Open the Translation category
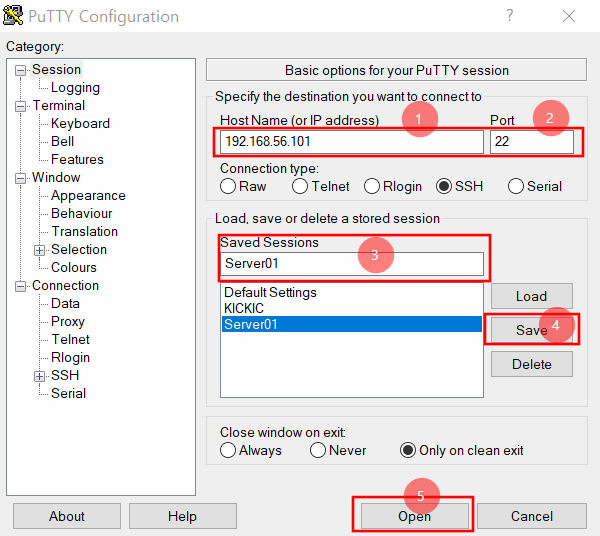The width and height of the screenshot is (600, 536). point(85,231)
